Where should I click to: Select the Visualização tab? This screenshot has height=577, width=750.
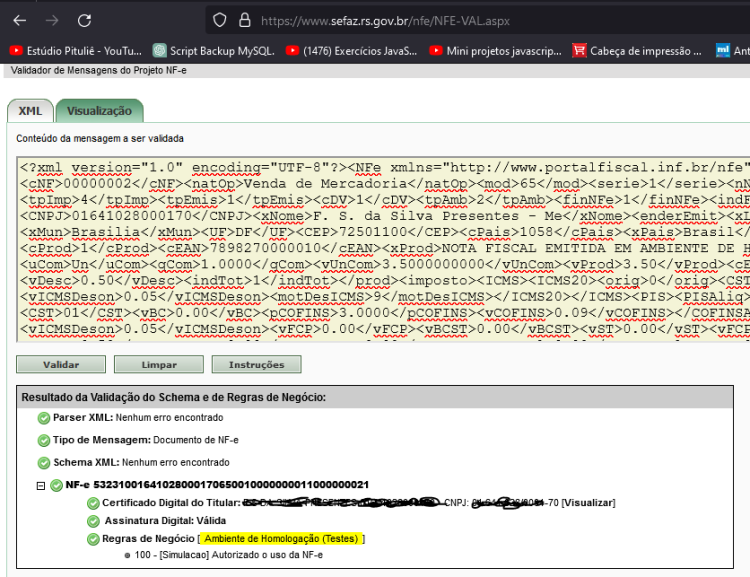pos(99,111)
